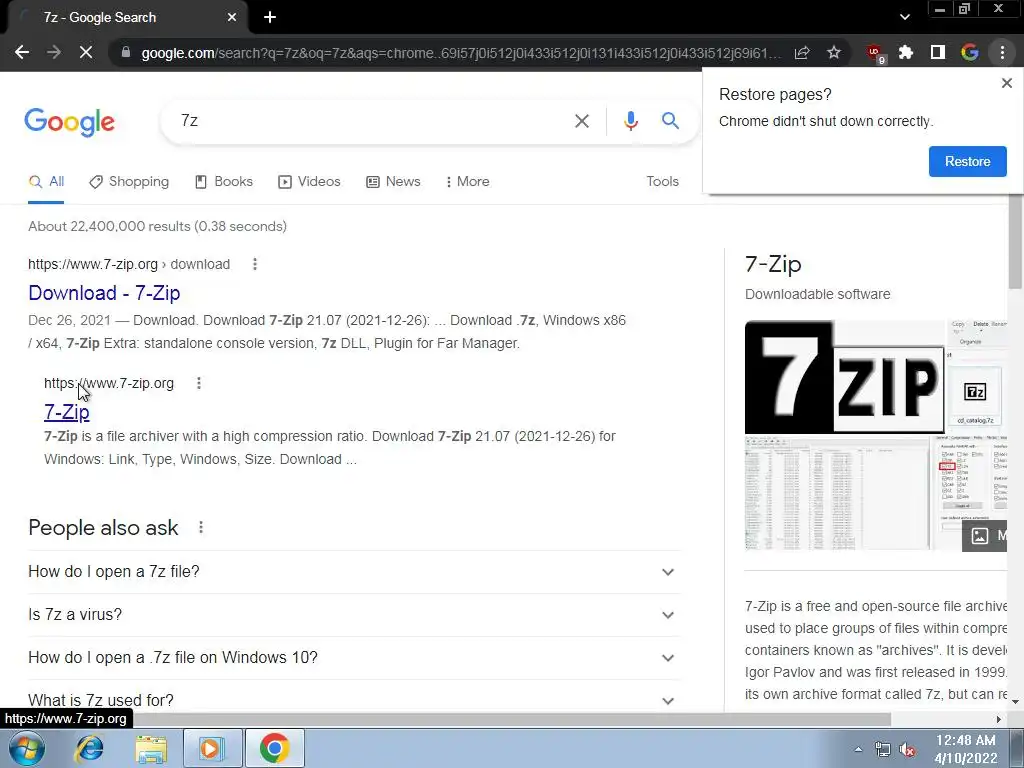Image resolution: width=1024 pixels, height=768 pixels.
Task: Click the Restore button
Action: [x=967, y=161]
